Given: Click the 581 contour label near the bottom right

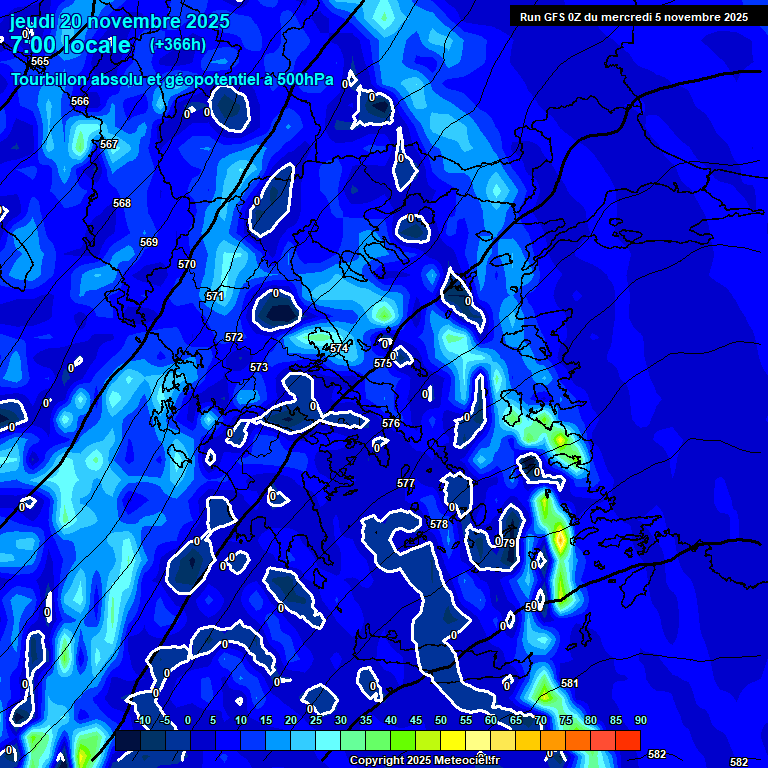Looking at the screenshot, I should pyautogui.click(x=570, y=683).
